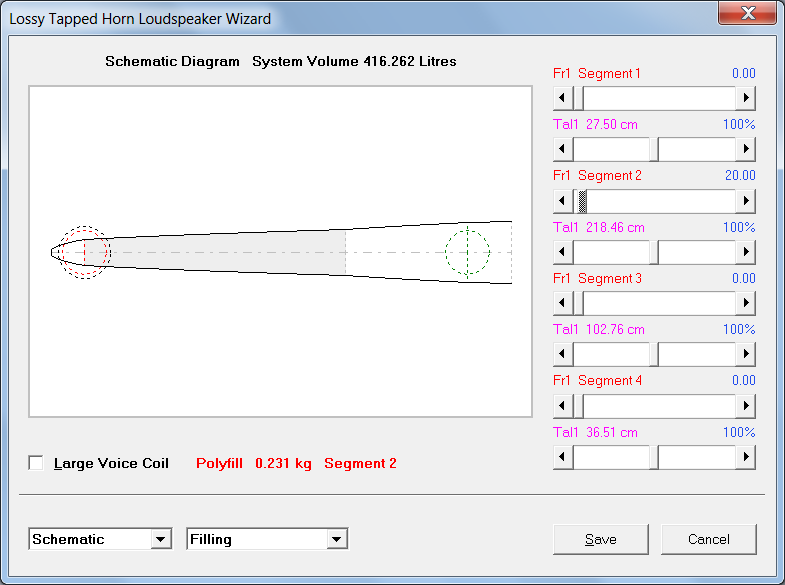Click the Tal1 218.46 cm slider thumb

tap(654, 252)
